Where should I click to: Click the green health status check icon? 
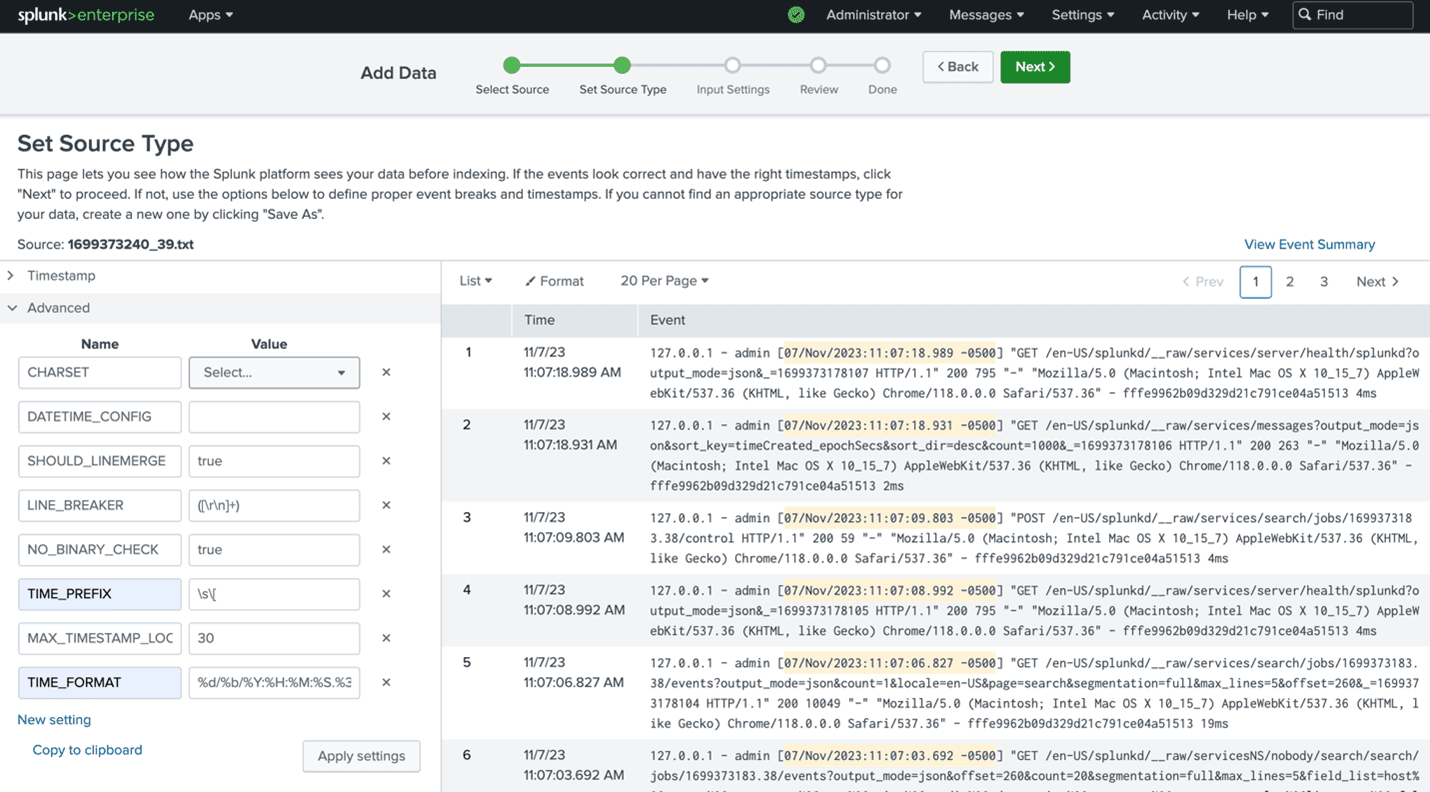tap(796, 15)
